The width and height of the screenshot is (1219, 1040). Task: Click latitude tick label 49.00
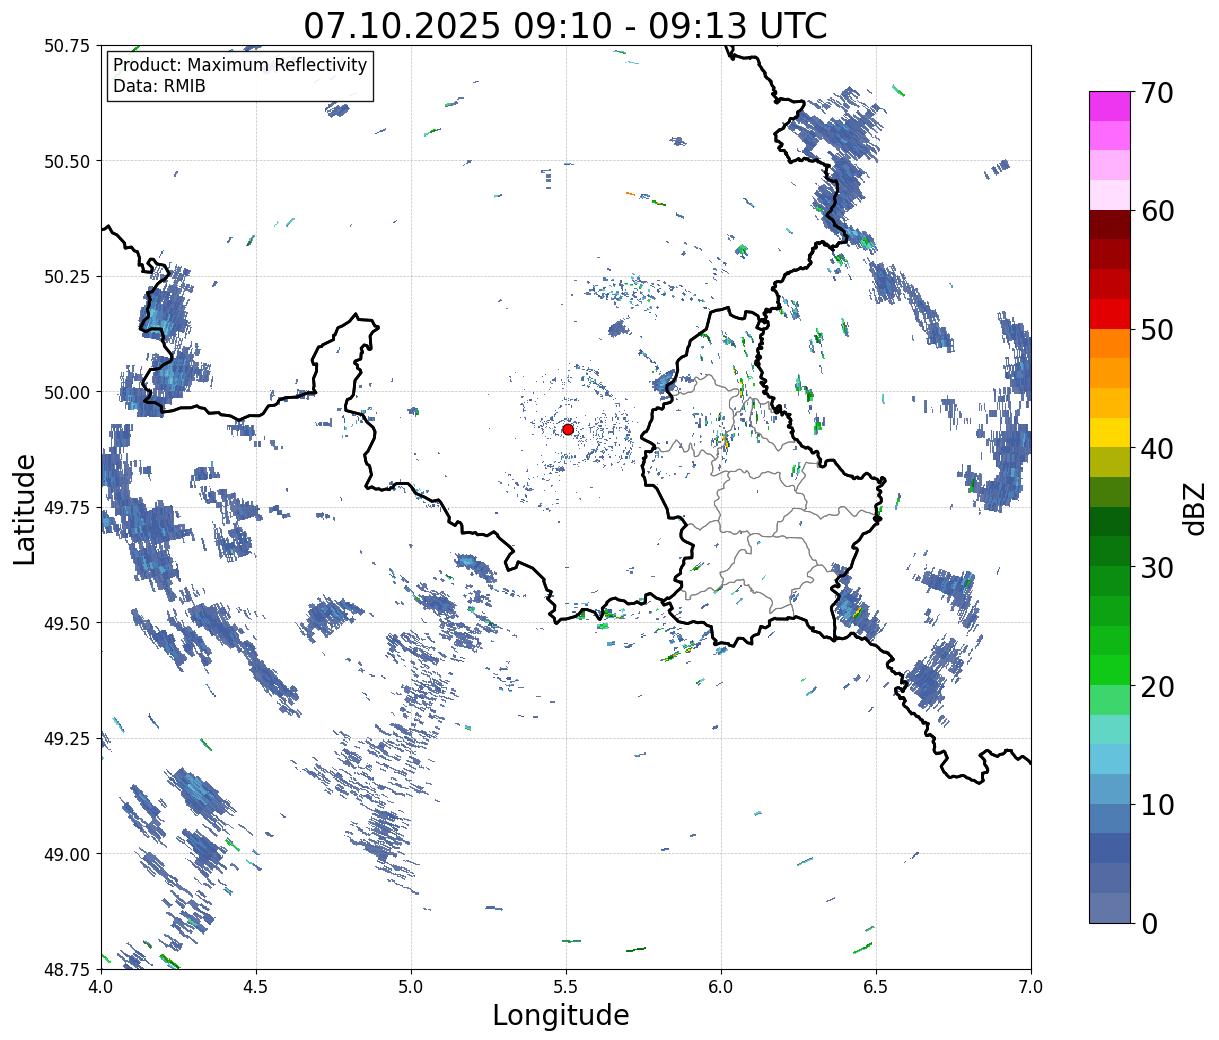tap(66, 854)
